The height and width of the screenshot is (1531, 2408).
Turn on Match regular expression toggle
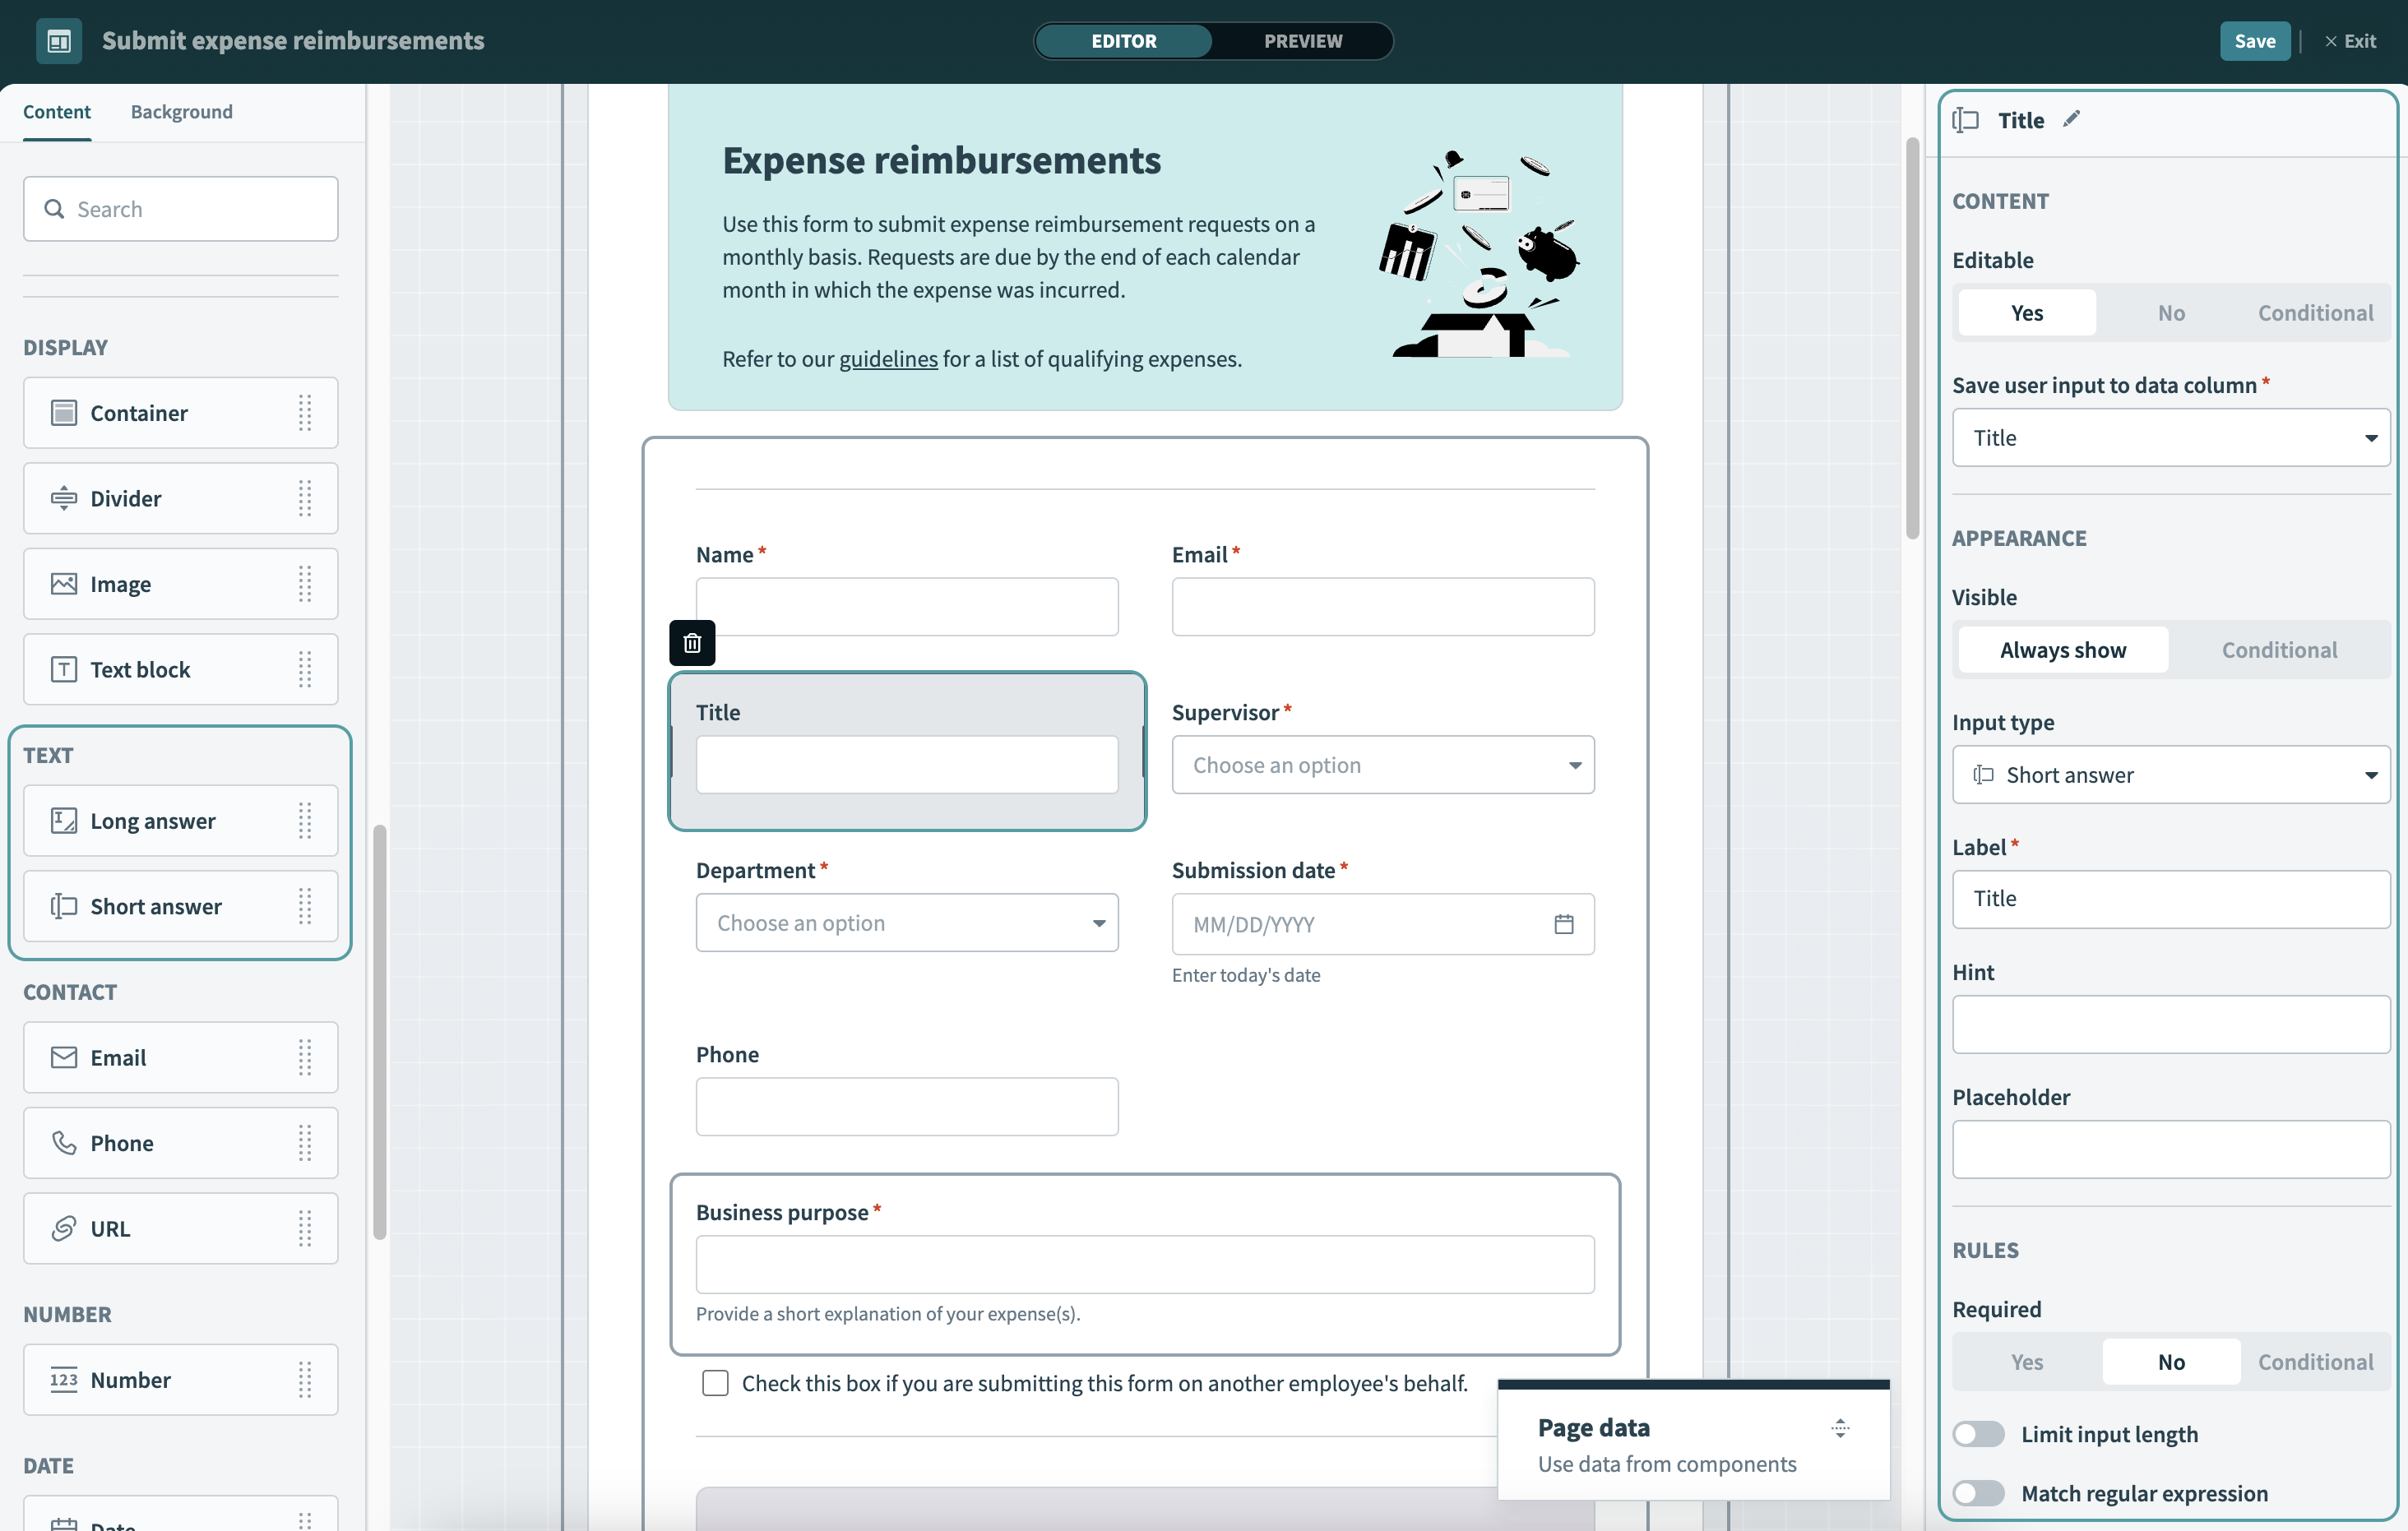[x=1978, y=1493]
